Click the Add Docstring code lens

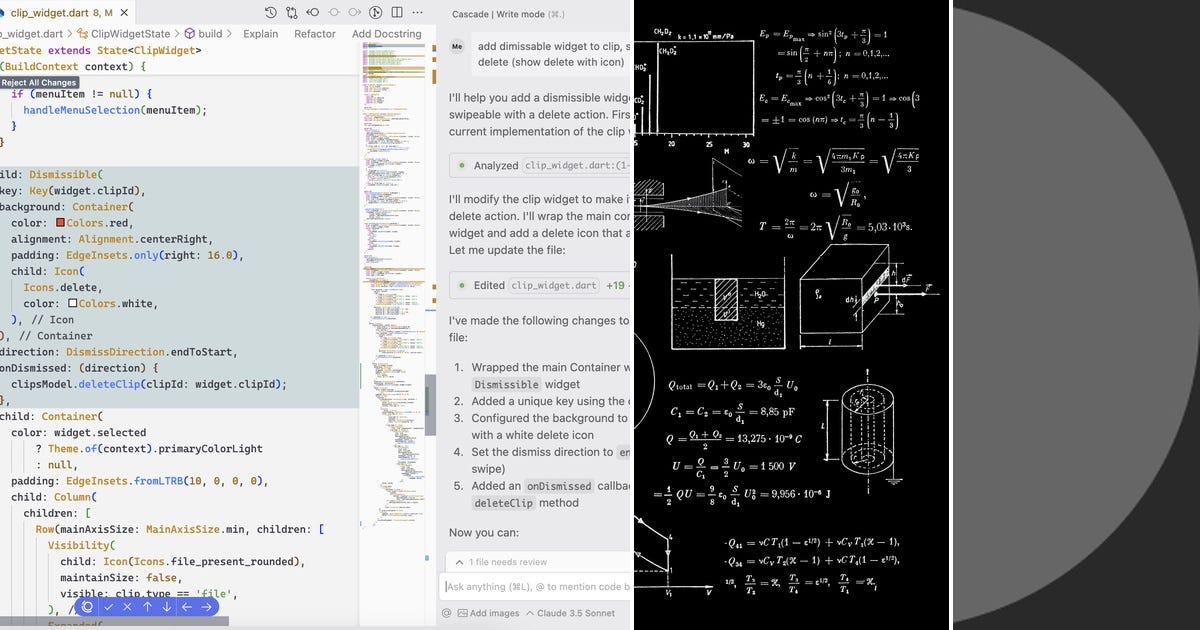click(385, 33)
